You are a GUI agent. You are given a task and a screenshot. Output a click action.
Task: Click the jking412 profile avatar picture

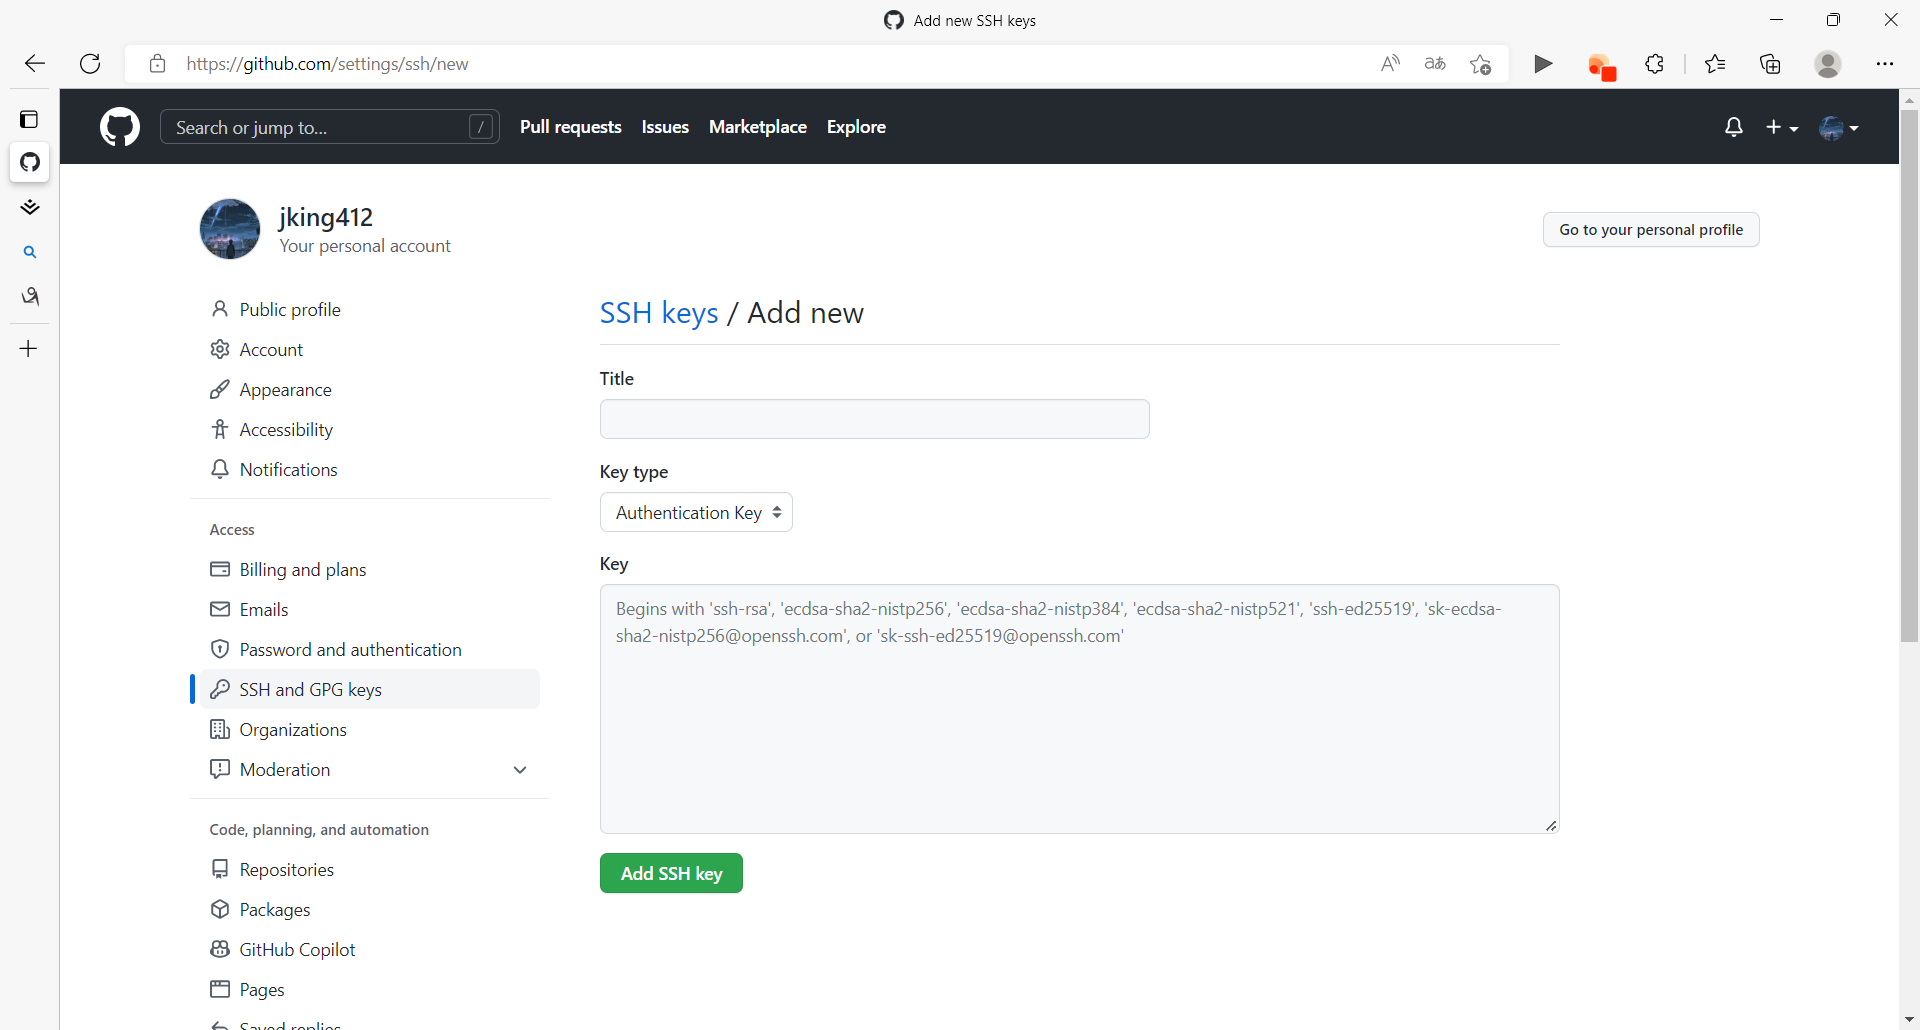(230, 229)
